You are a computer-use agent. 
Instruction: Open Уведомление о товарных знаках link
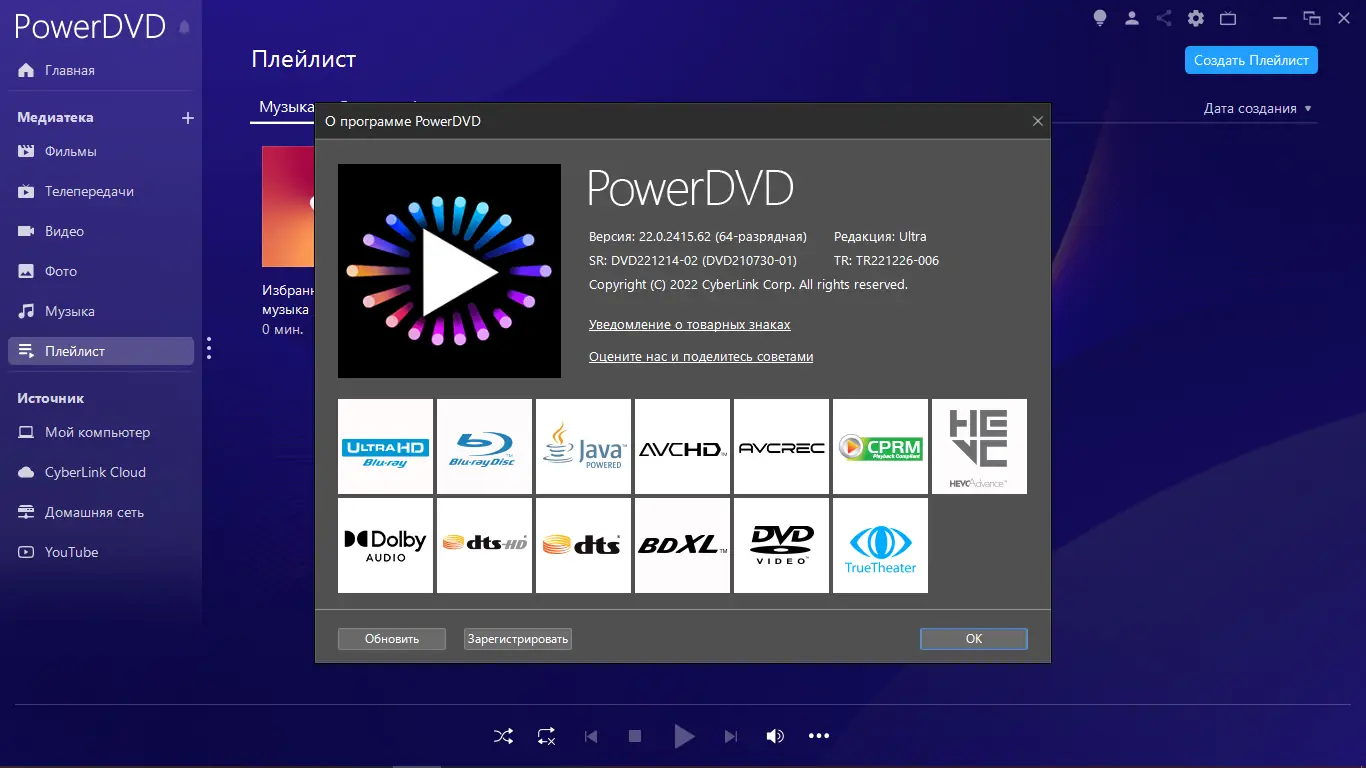[x=689, y=325]
